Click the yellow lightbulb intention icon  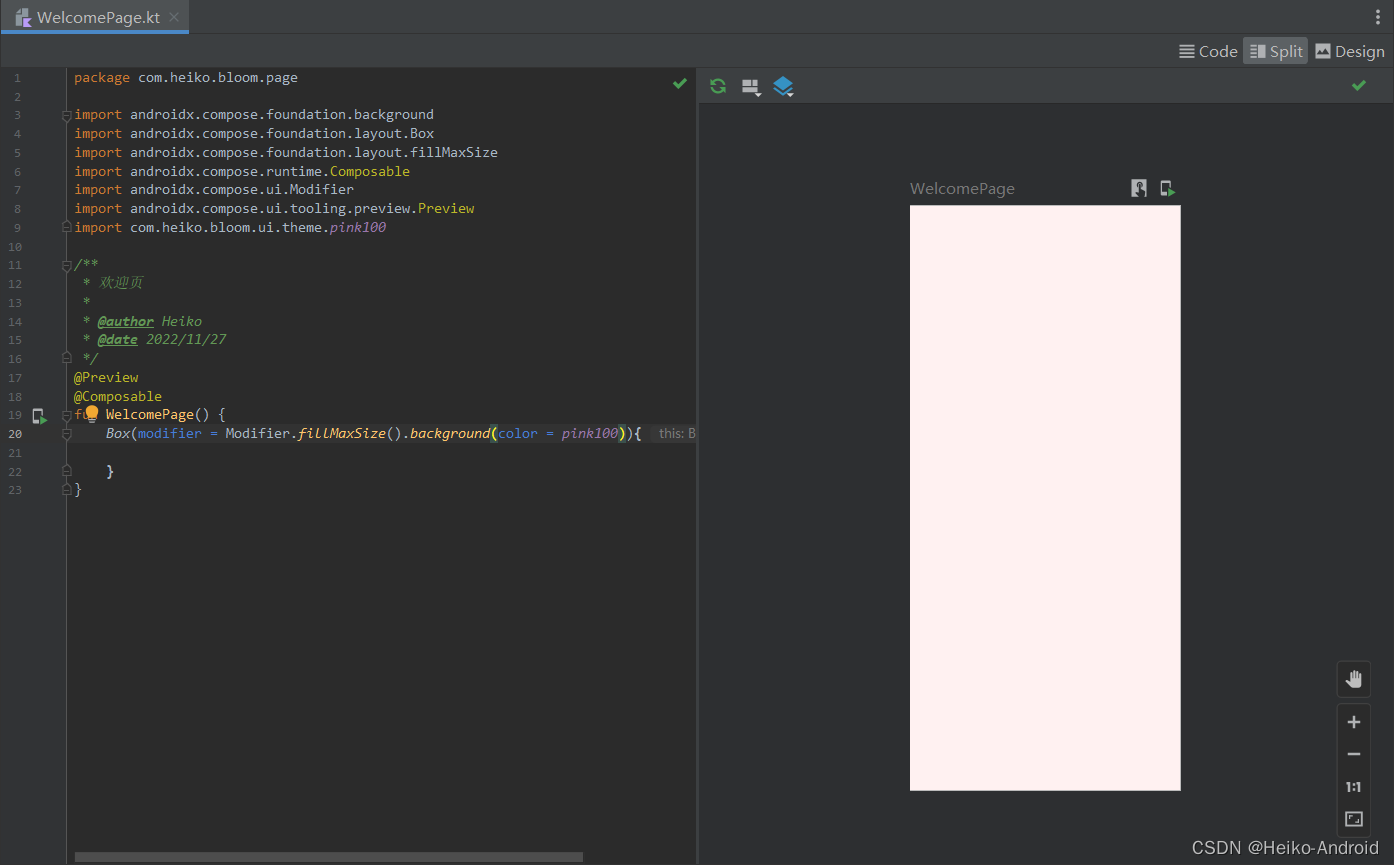(x=91, y=414)
